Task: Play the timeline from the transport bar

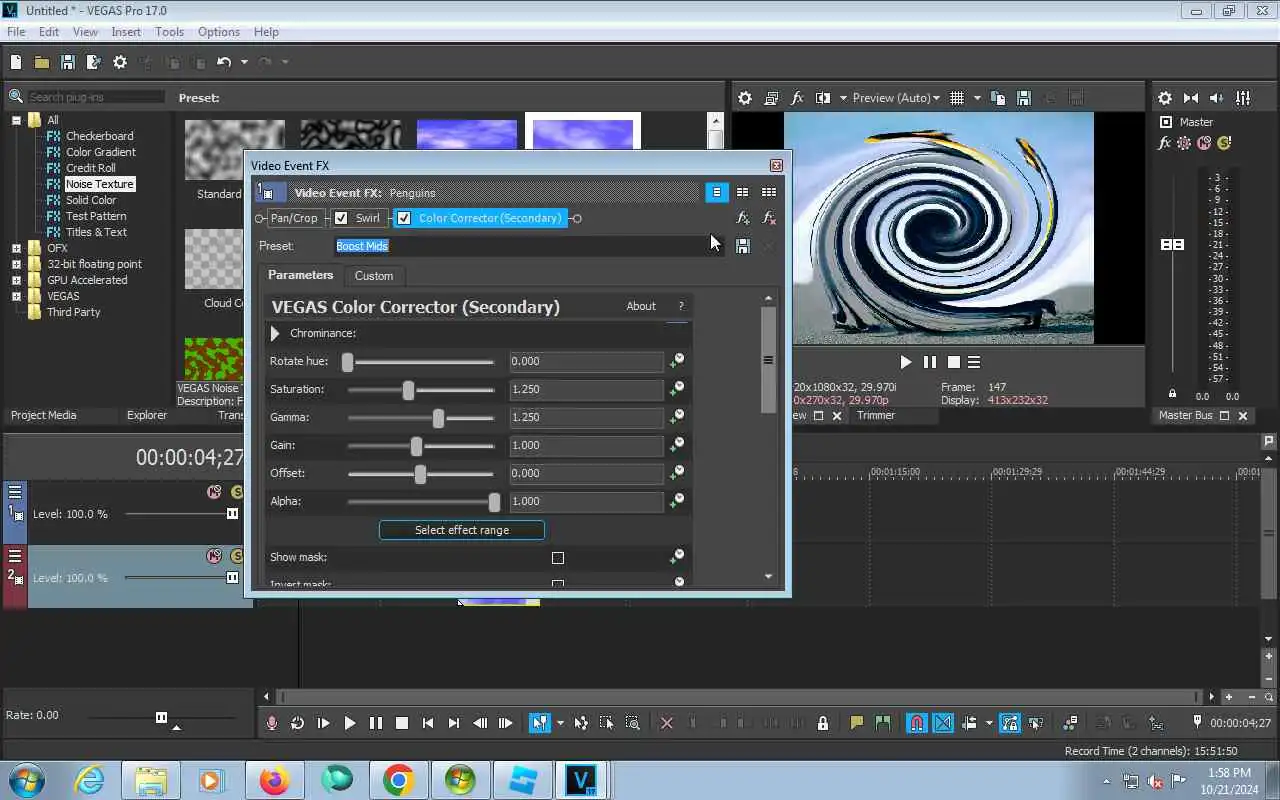Action: tap(350, 723)
